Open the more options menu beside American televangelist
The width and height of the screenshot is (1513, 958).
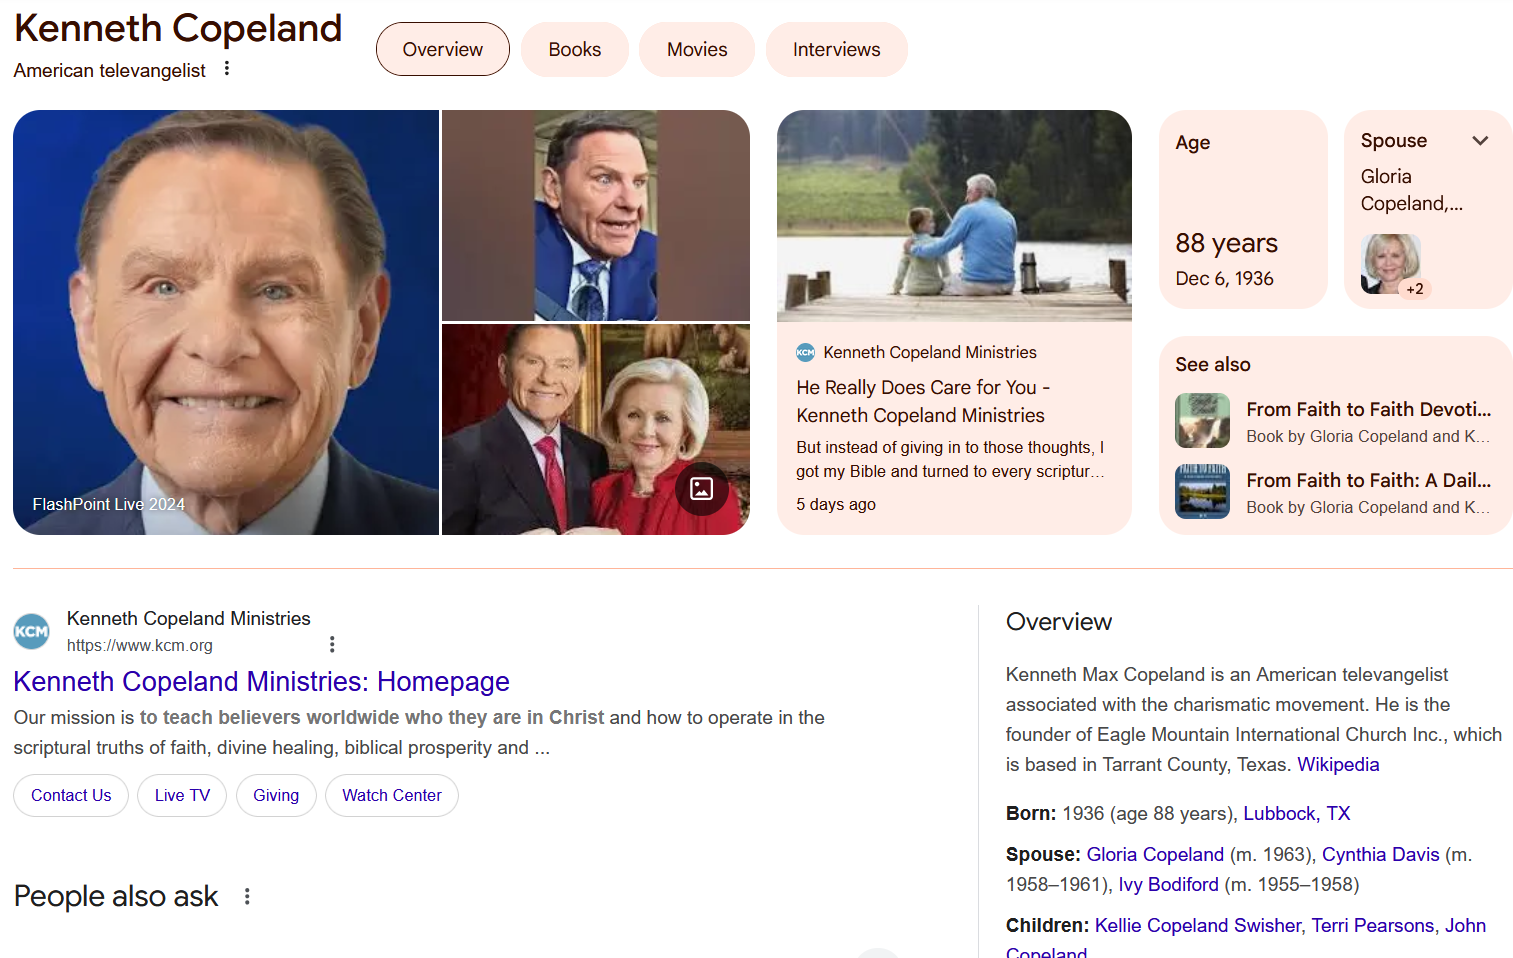(227, 69)
